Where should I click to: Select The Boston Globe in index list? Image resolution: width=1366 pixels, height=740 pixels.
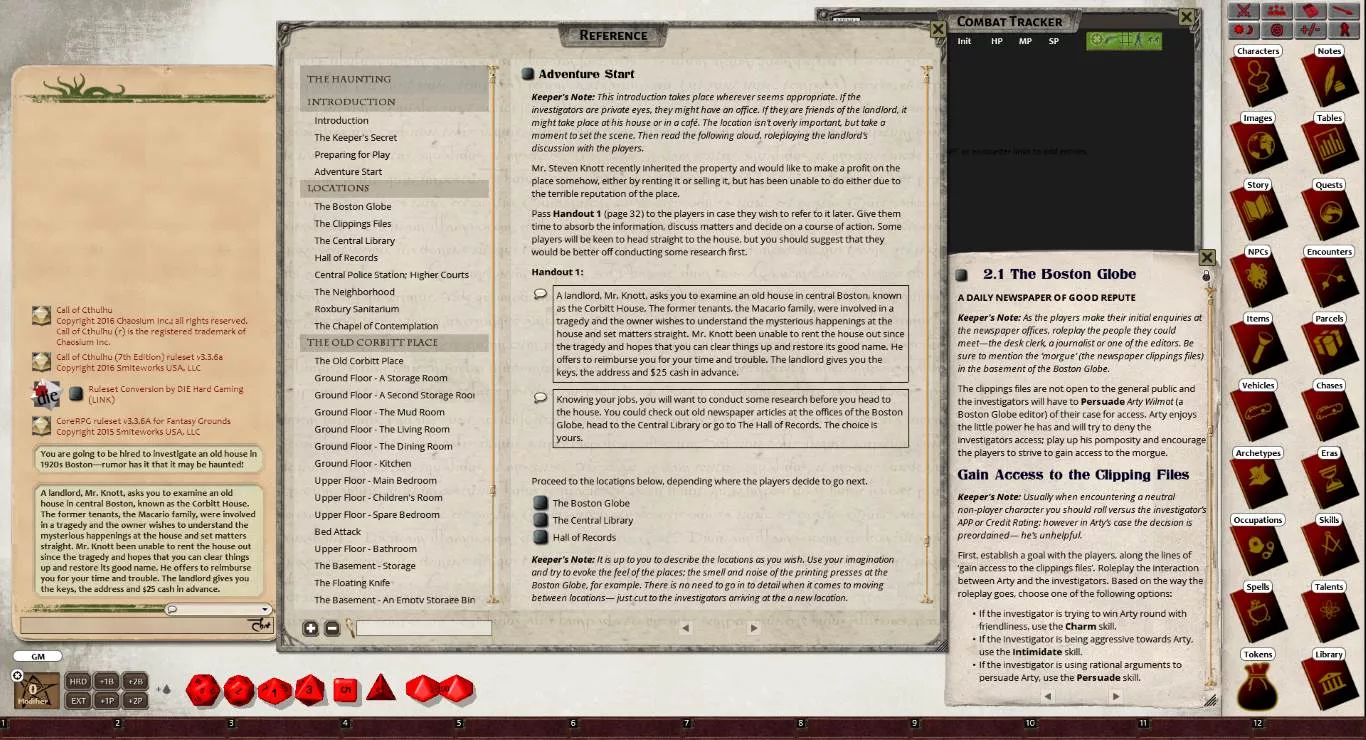(353, 207)
